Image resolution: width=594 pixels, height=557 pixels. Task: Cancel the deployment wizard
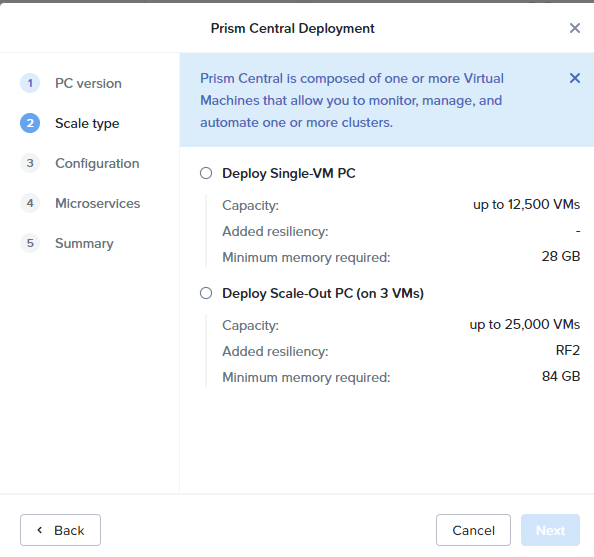pyautogui.click(x=473, y=530)
